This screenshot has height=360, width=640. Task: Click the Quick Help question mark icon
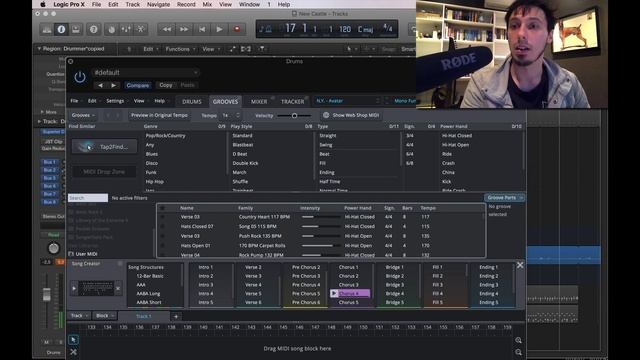tap(93, 29)
